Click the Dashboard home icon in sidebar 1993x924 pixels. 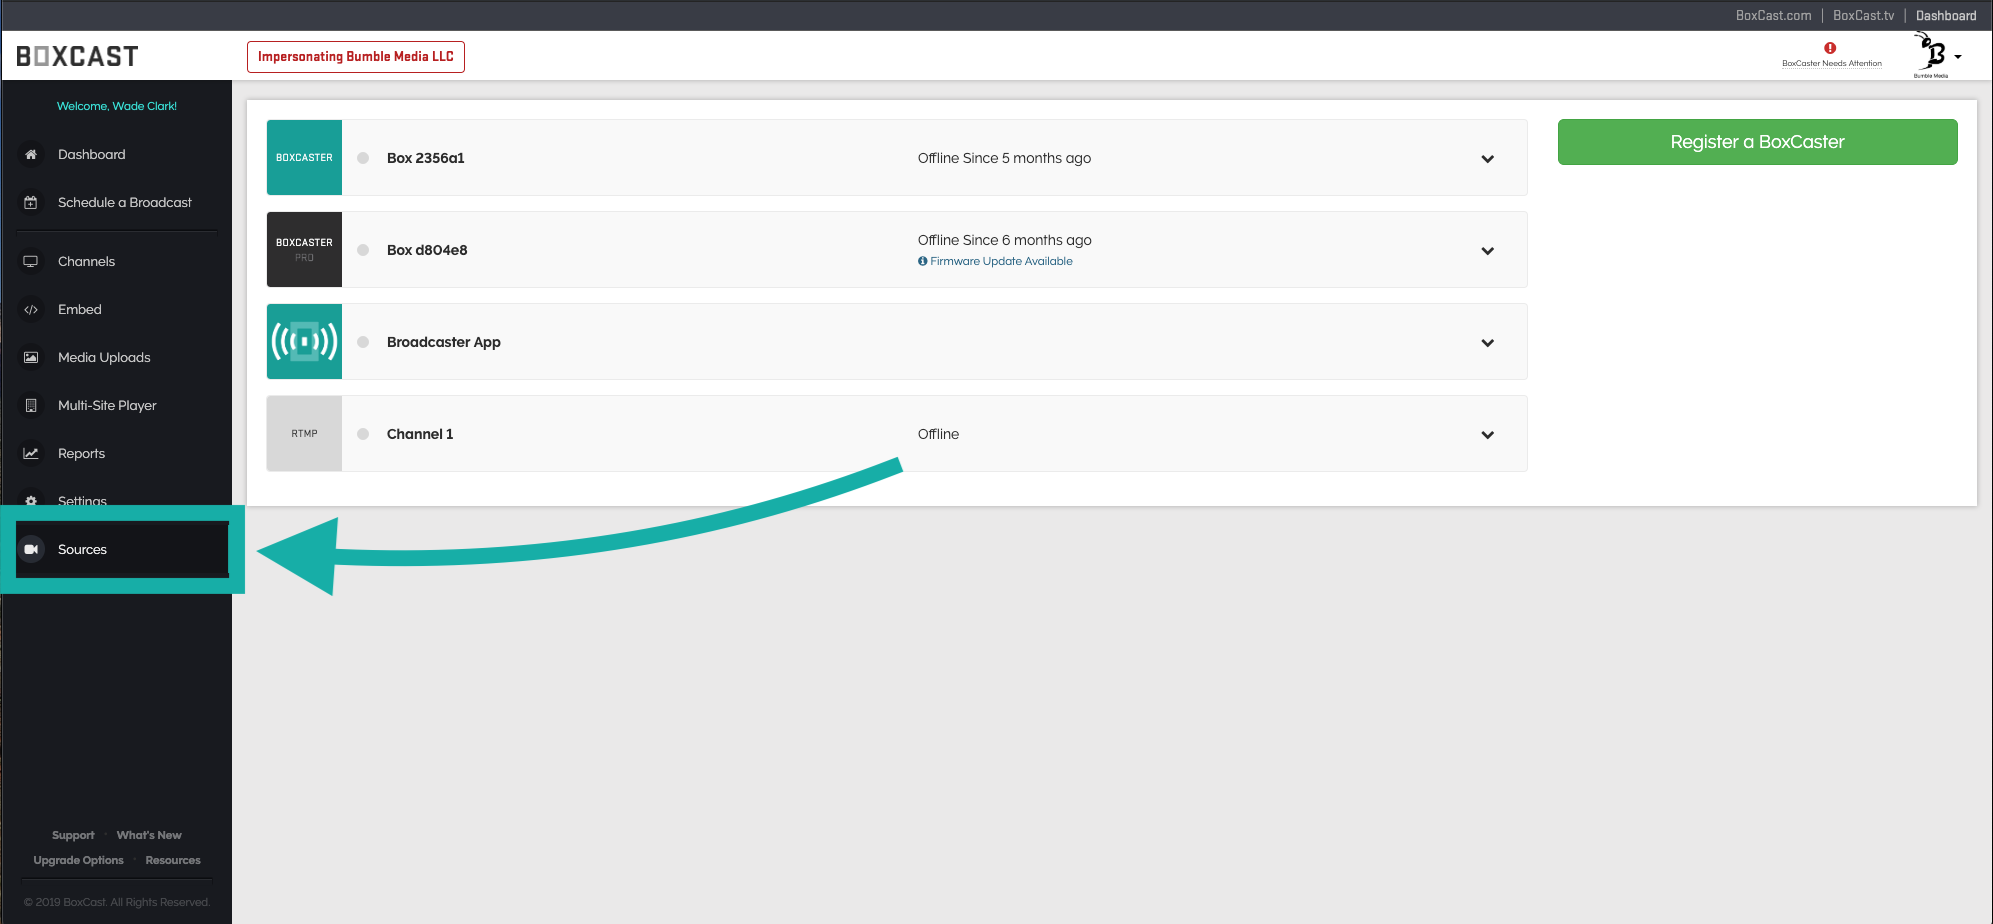[31, 154]
